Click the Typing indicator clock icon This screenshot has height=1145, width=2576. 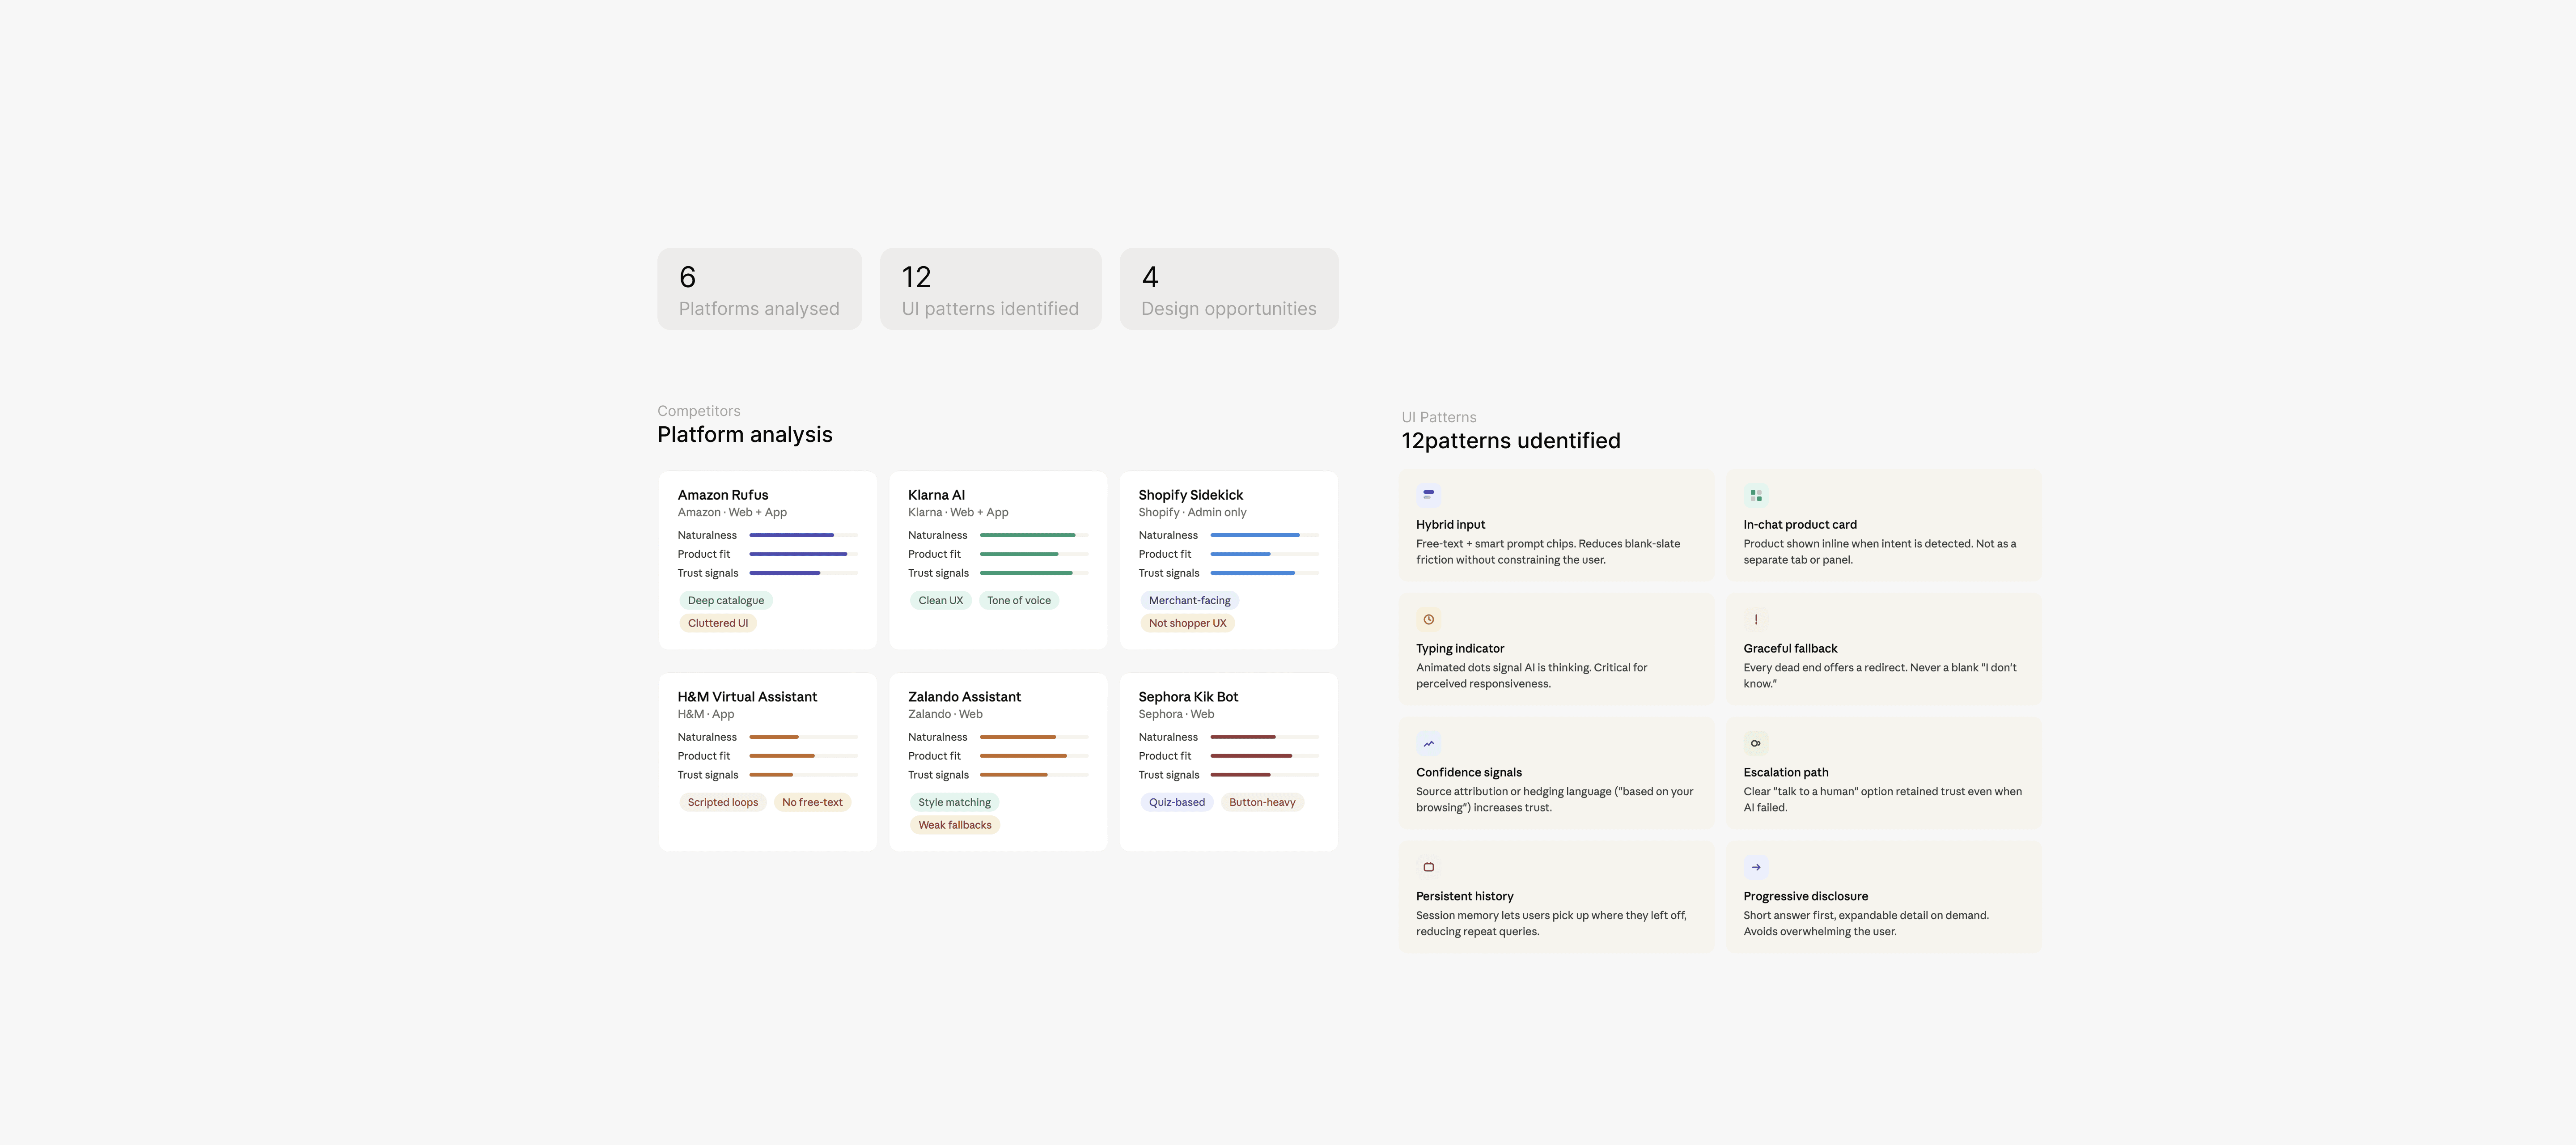click(1428, 619)
